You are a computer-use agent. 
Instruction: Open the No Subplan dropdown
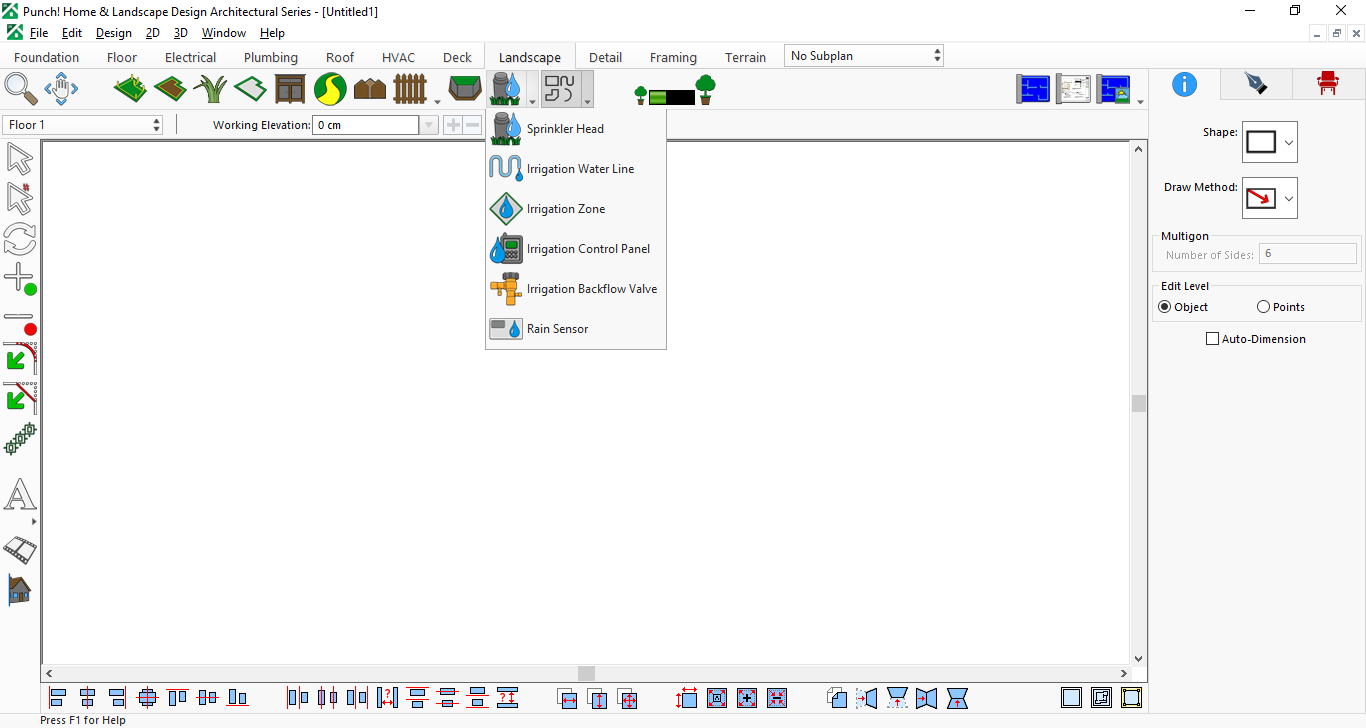864,56
